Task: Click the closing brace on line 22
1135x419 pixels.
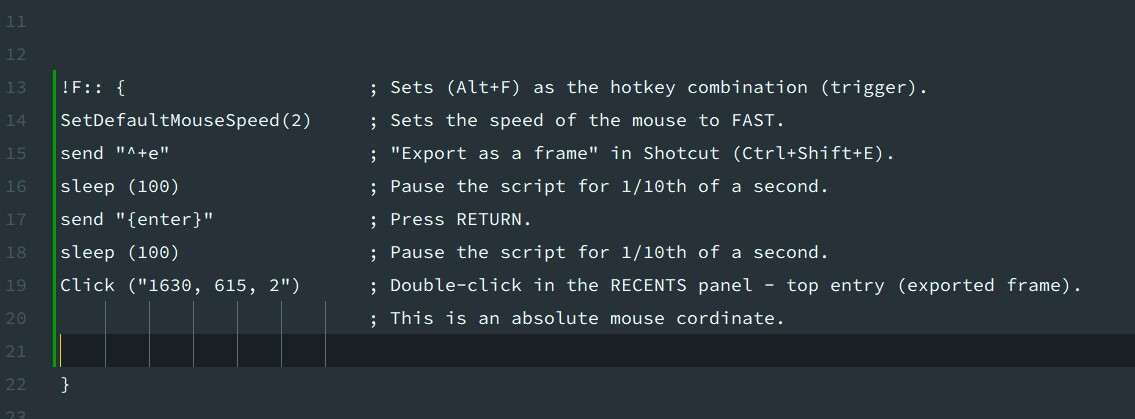Action: pyautogui.click(x=66, y=385)
